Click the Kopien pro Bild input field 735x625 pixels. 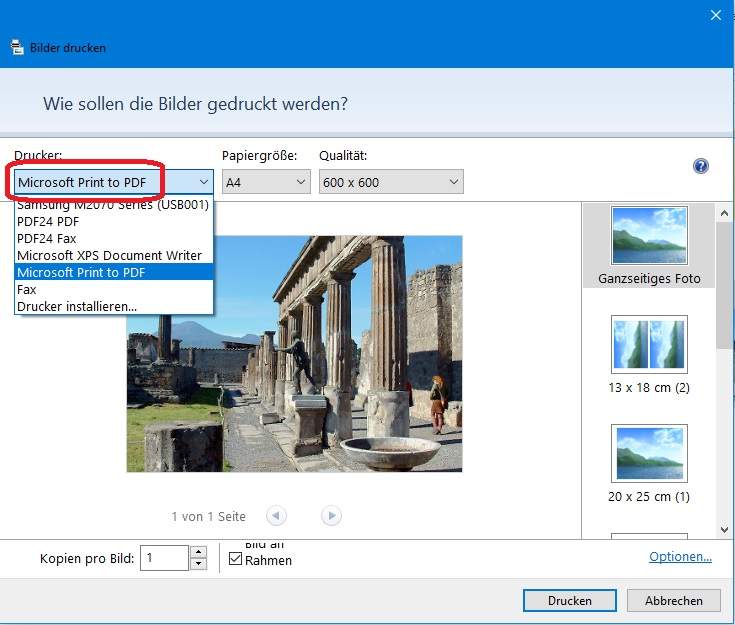click(x=164, y=558)
